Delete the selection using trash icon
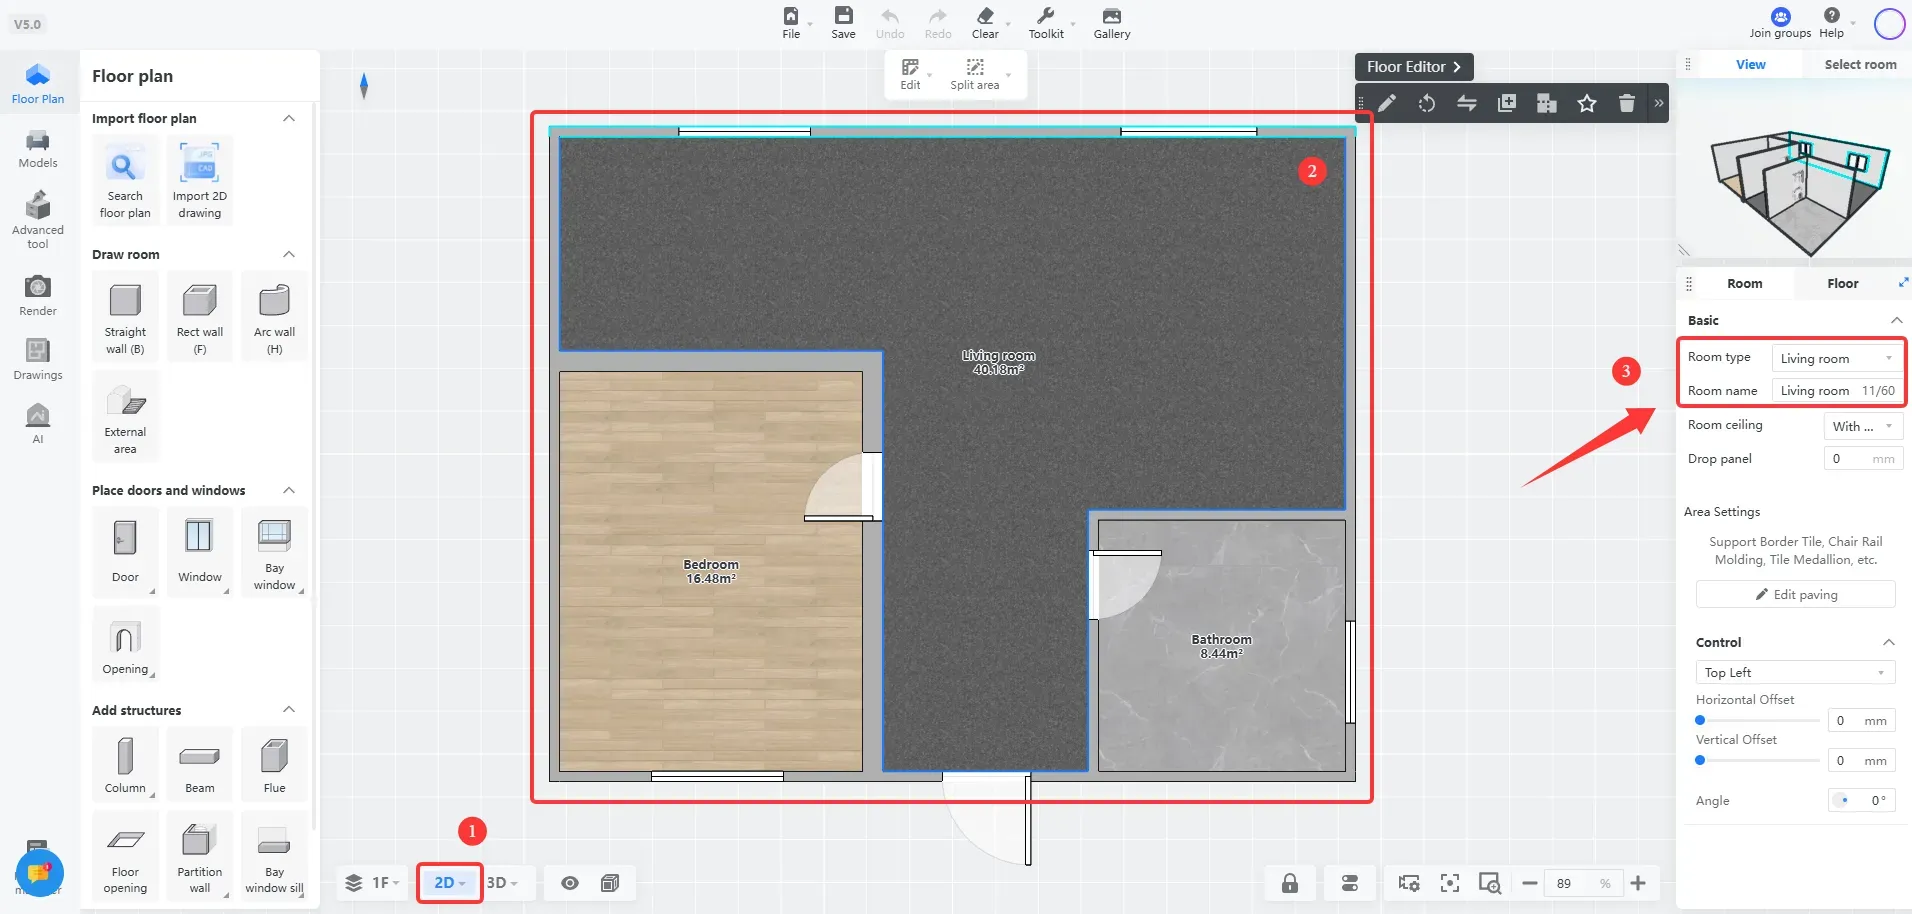 coord(1627,103)
